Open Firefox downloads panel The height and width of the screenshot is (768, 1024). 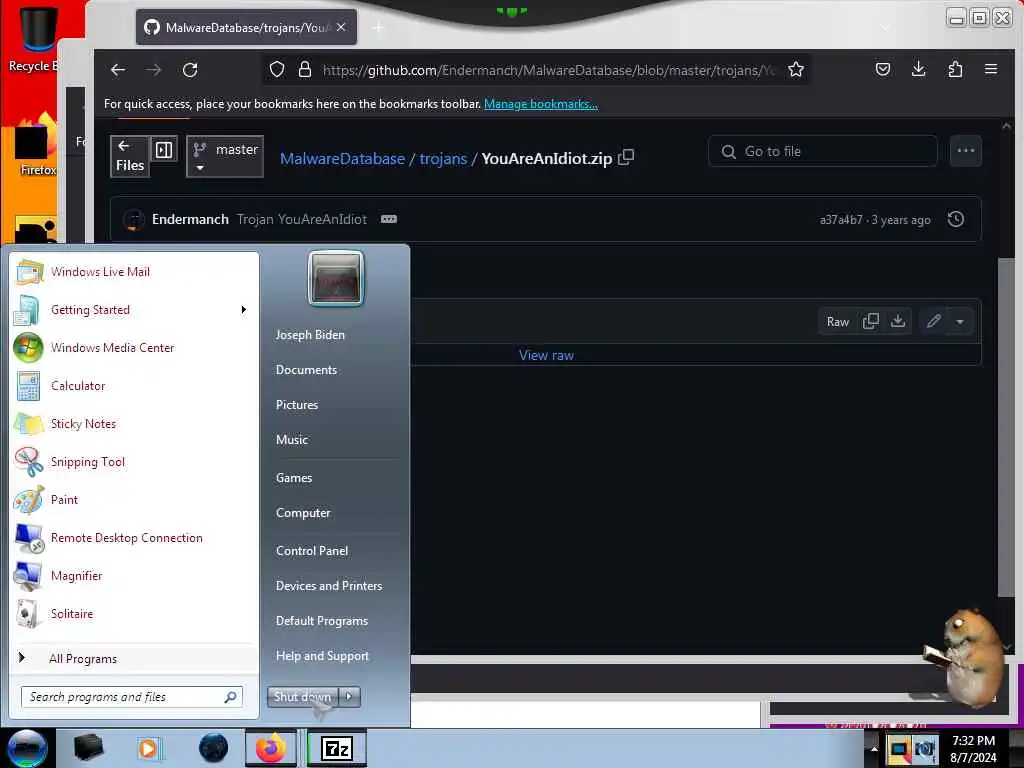coord(918,69)
